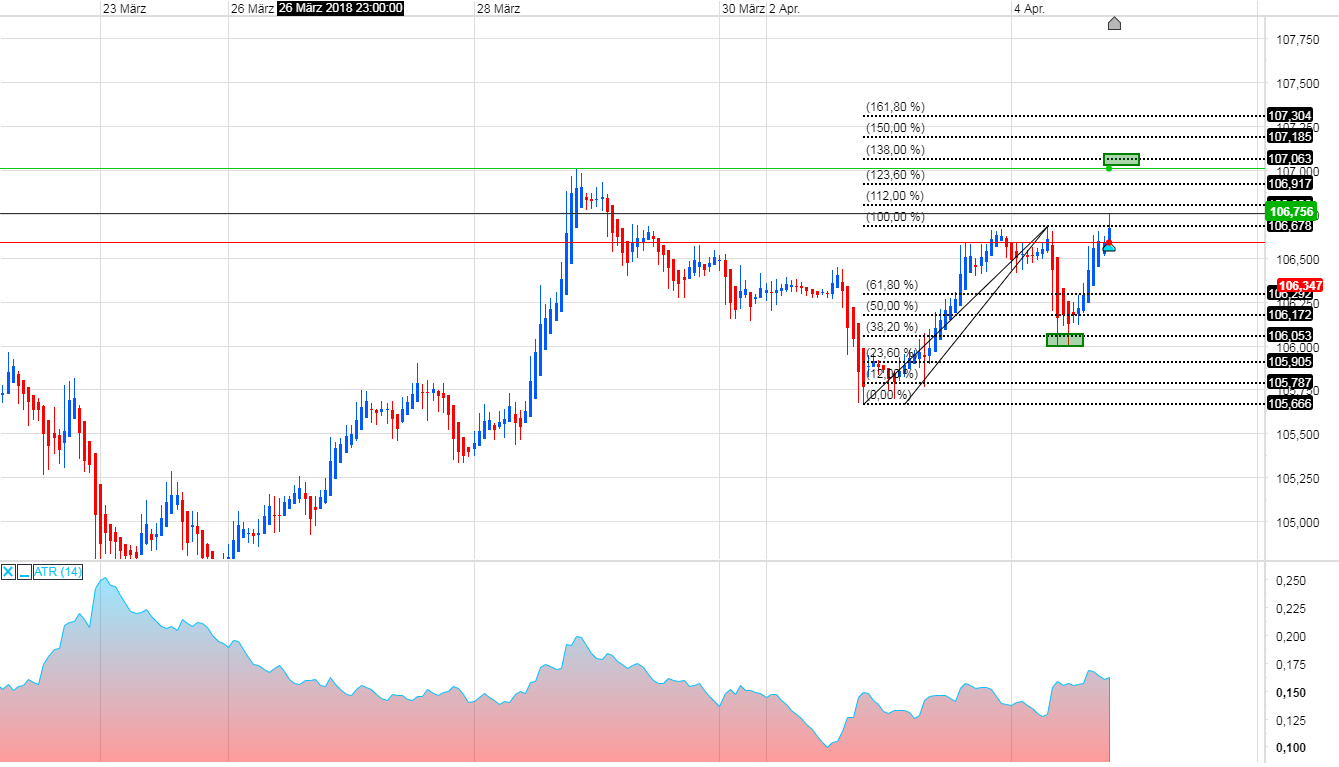Image resolution: width=1339 pixels, height=767 pixels.
Task: Select the 105,787 price level on the axis
Action: (x=1291, y=382)
